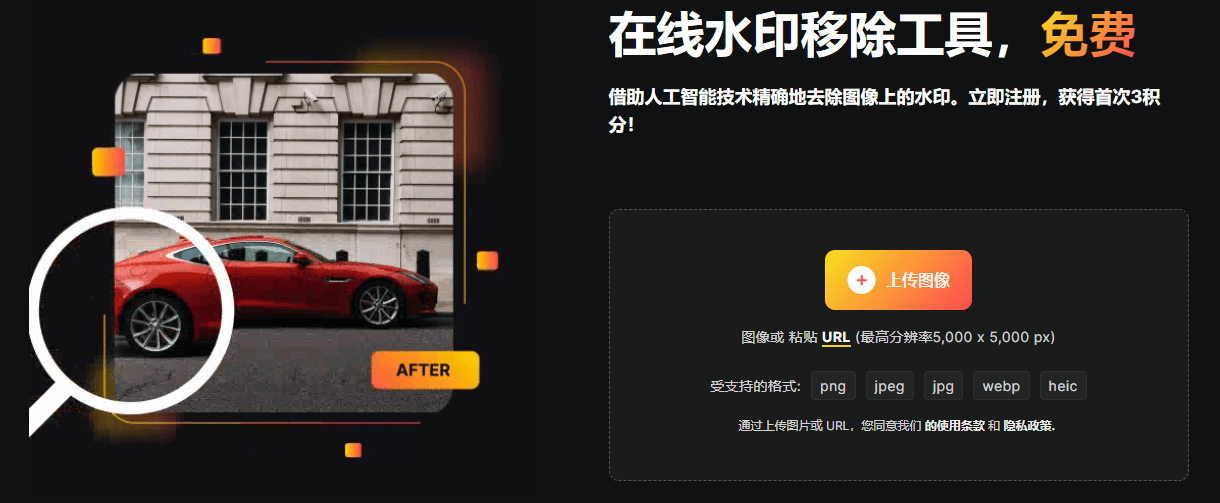Open the 使用条款 terms link
1220x503 pixels.
click(x=954, y=426)
